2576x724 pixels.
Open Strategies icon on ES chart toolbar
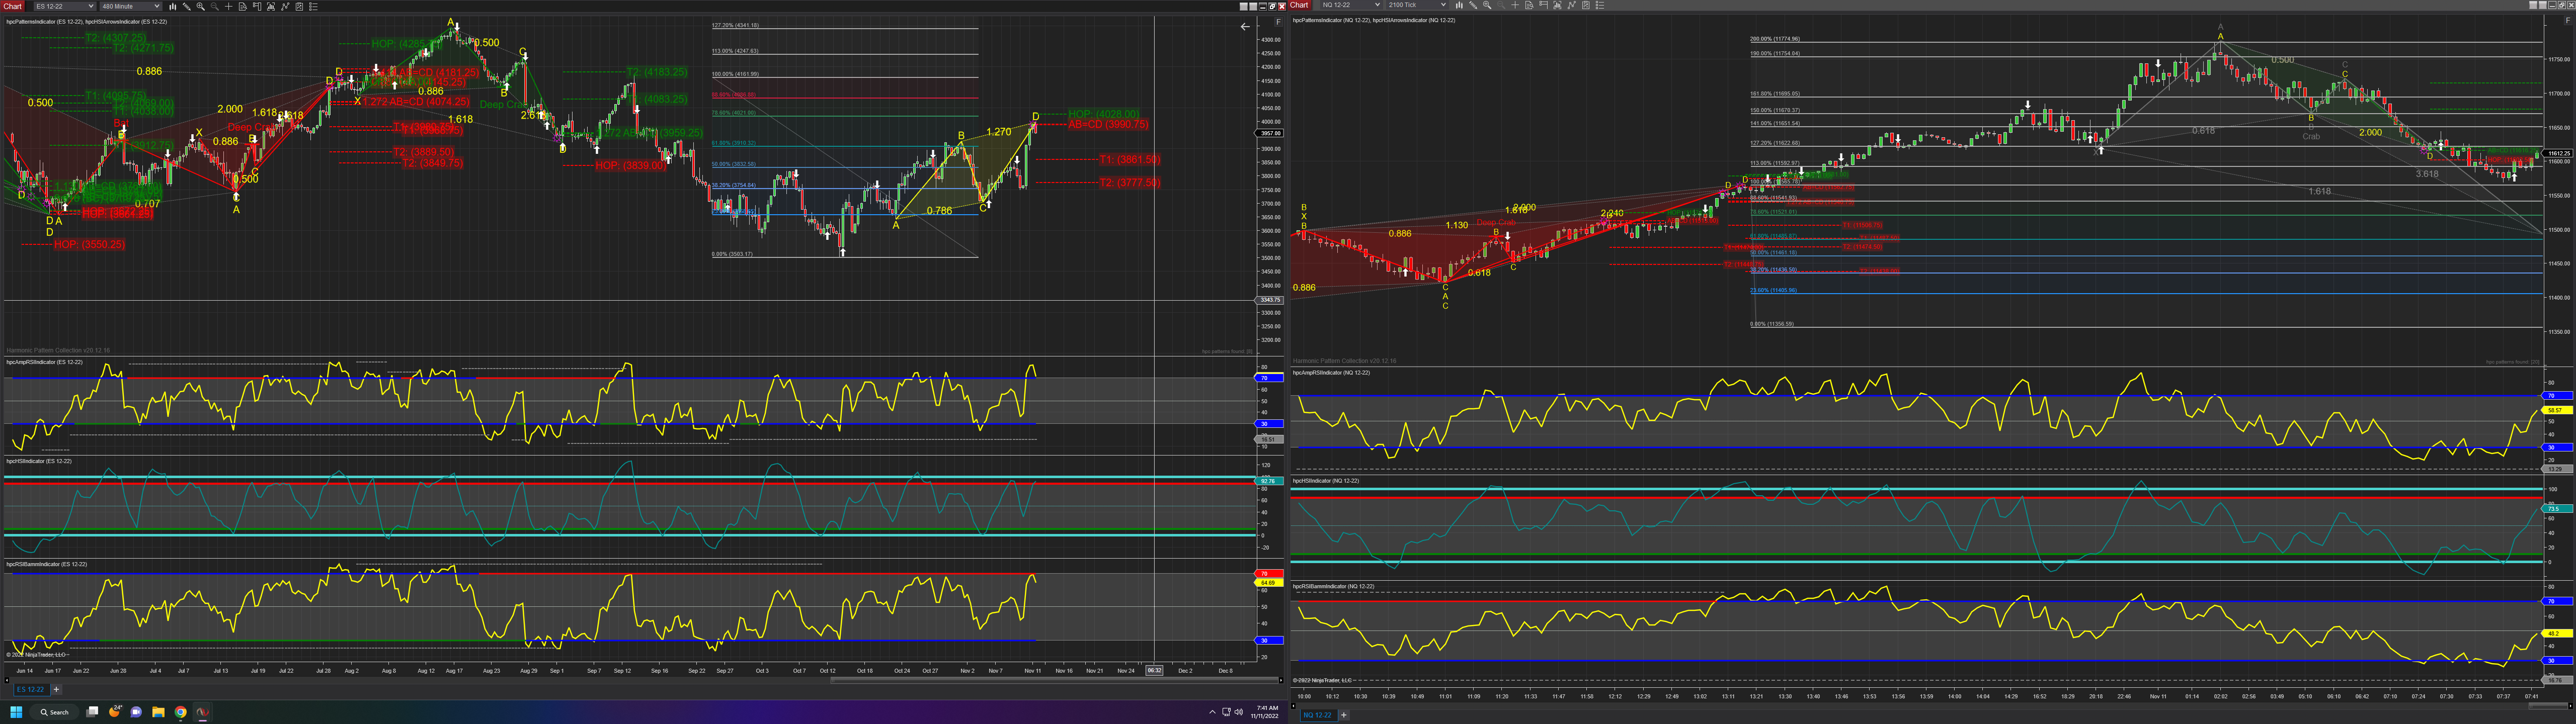pyautogui.click(x=299, y=6)
